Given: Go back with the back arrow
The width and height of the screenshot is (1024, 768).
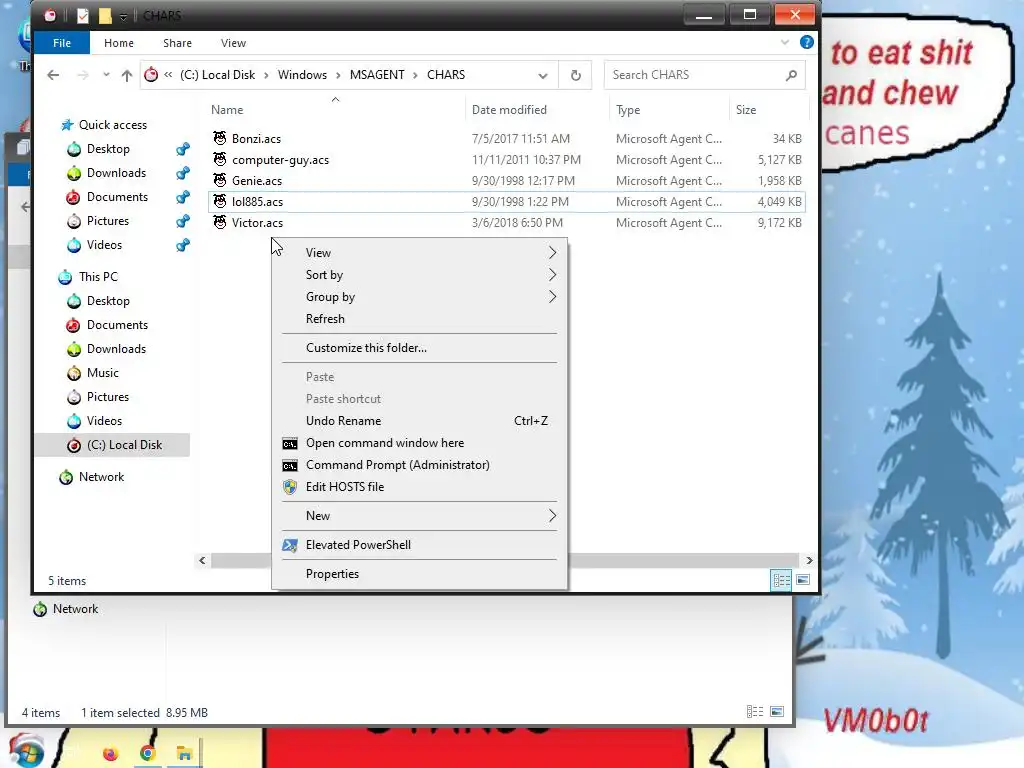Looking at the screenshot, I should [54, 75].
